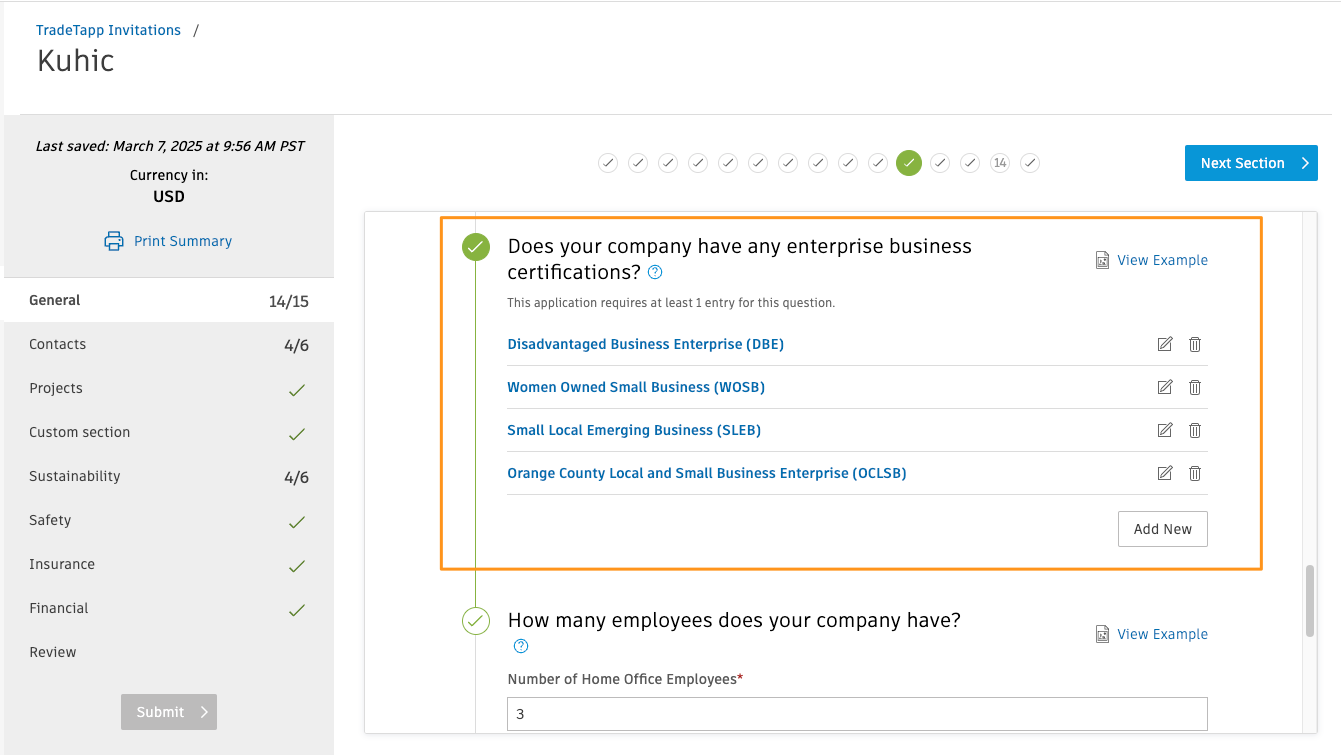Delete the Women Owned Small Business entry
This screenshot has height=755, width=1341.
1194,387
